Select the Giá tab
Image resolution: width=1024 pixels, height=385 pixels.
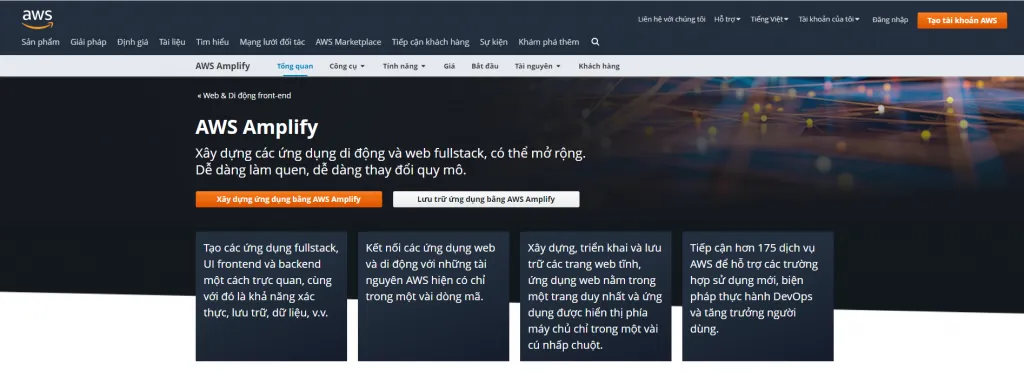click(449, 66)
